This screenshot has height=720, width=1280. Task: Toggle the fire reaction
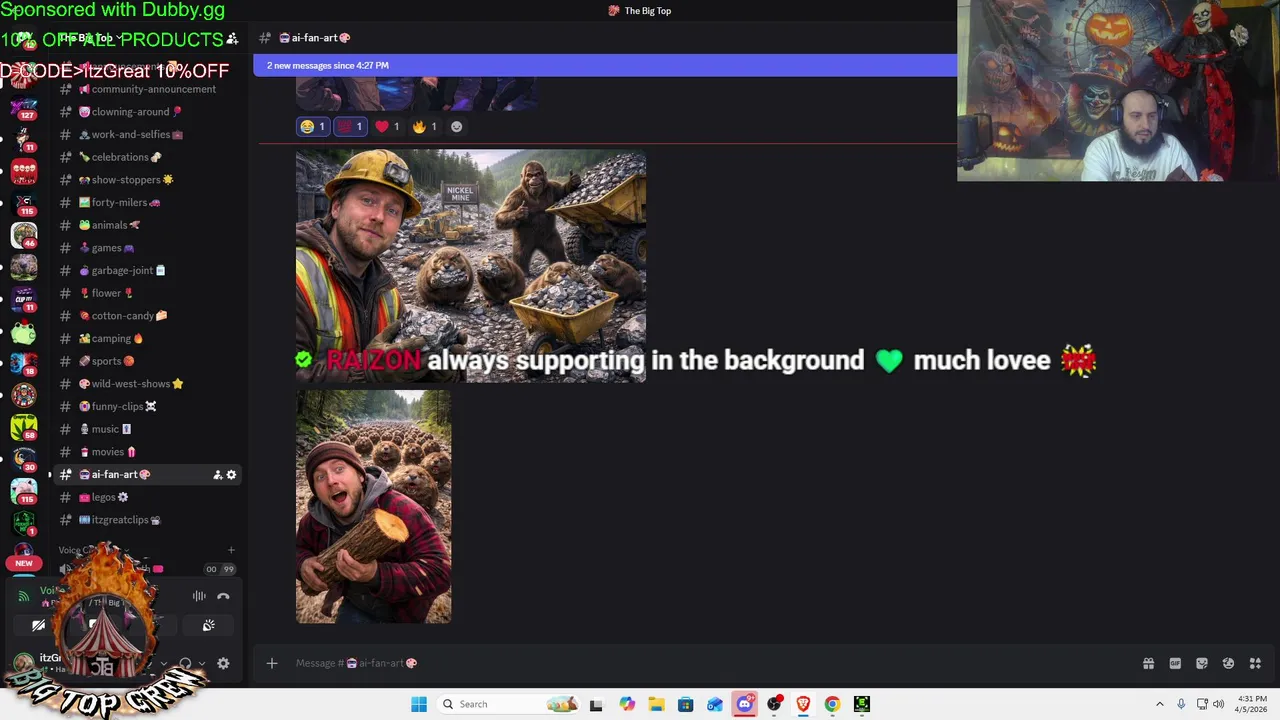(x=425, y=127)
